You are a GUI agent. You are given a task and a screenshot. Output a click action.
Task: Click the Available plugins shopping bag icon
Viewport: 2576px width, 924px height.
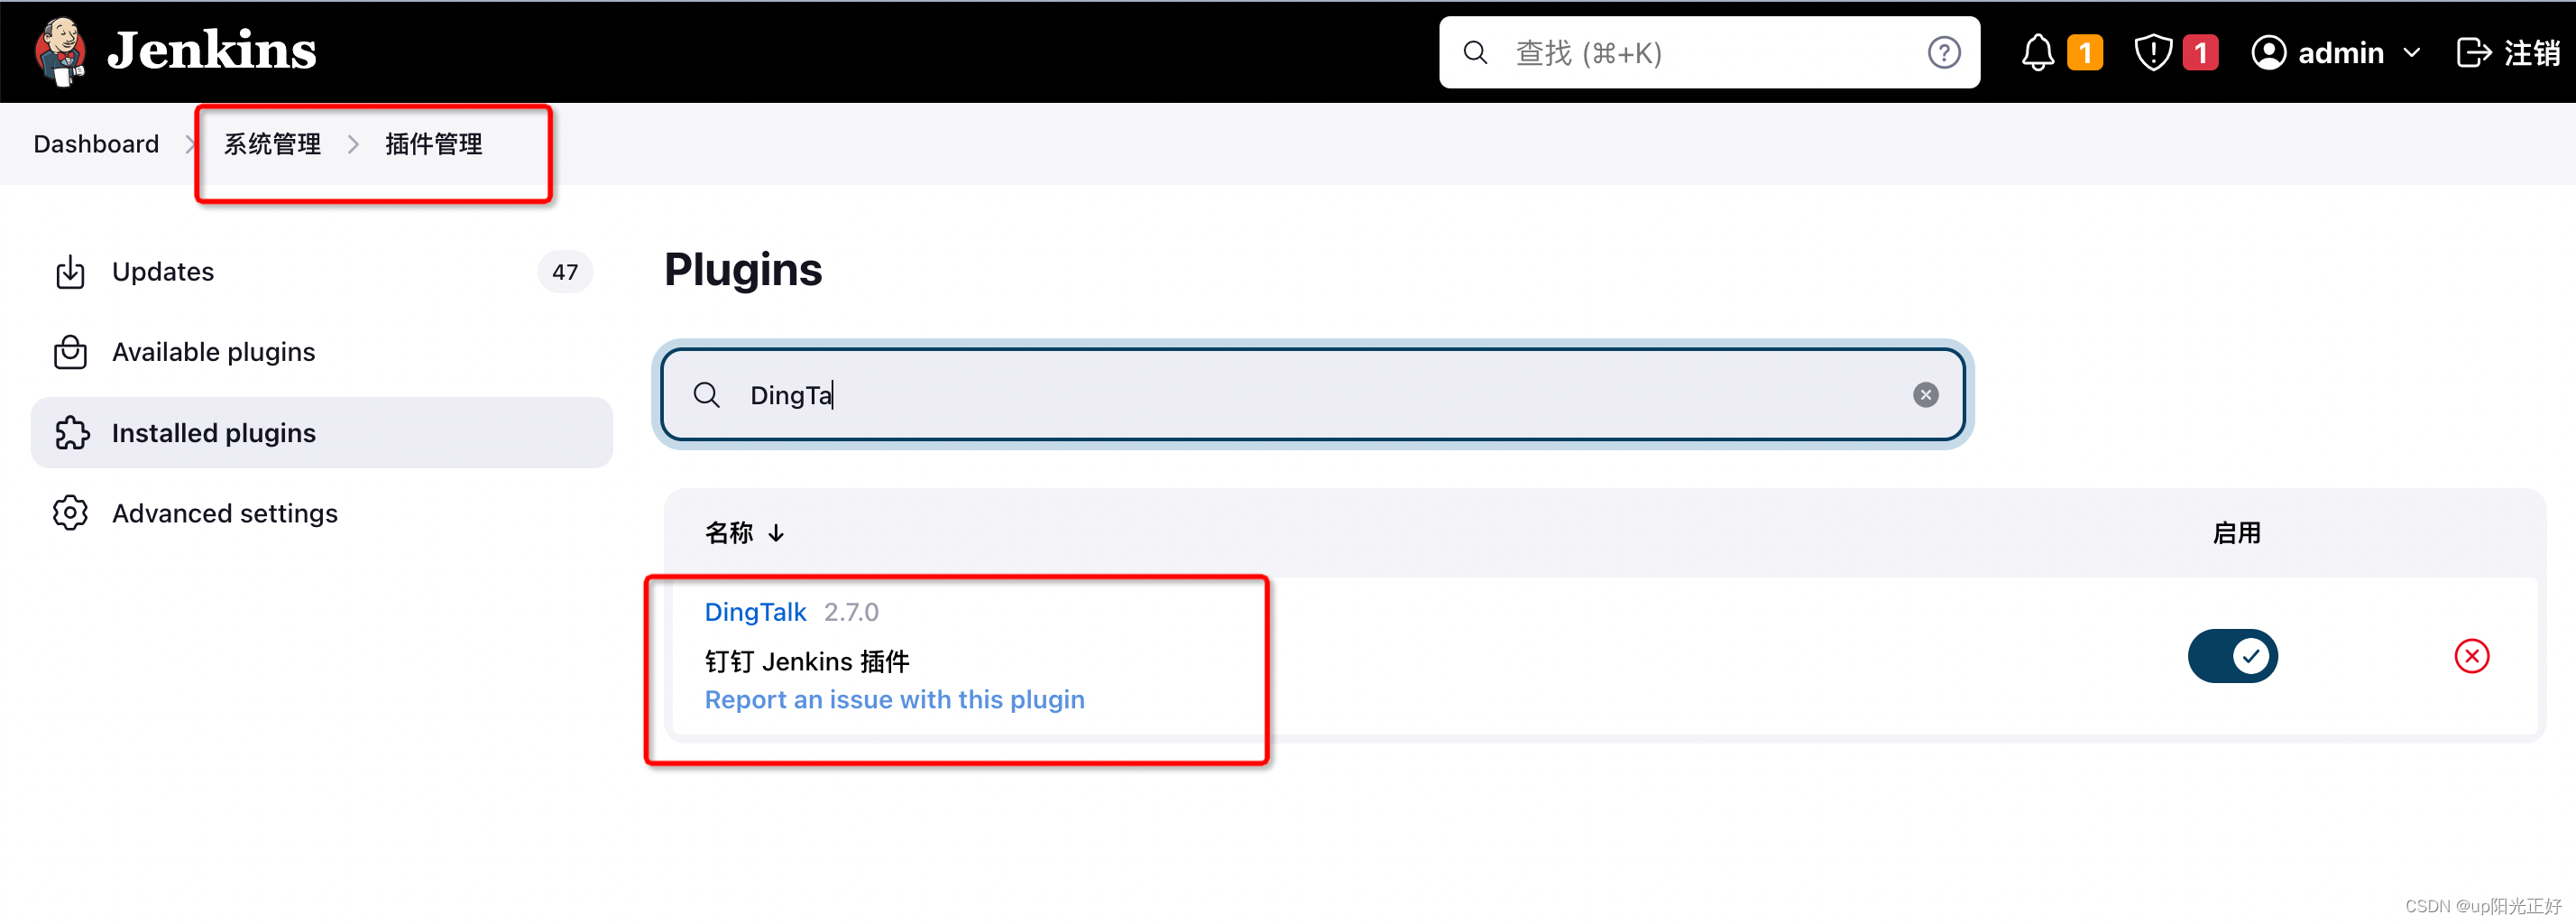[70, 352]
